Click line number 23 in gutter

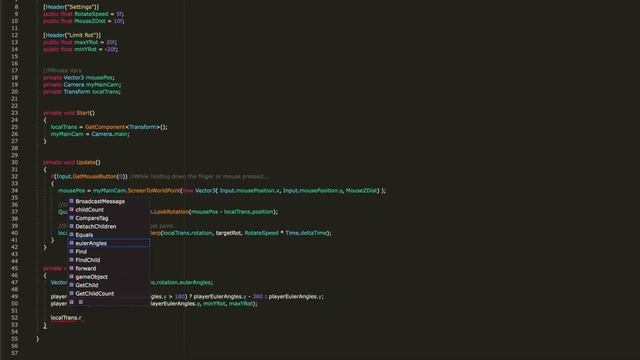15,113
